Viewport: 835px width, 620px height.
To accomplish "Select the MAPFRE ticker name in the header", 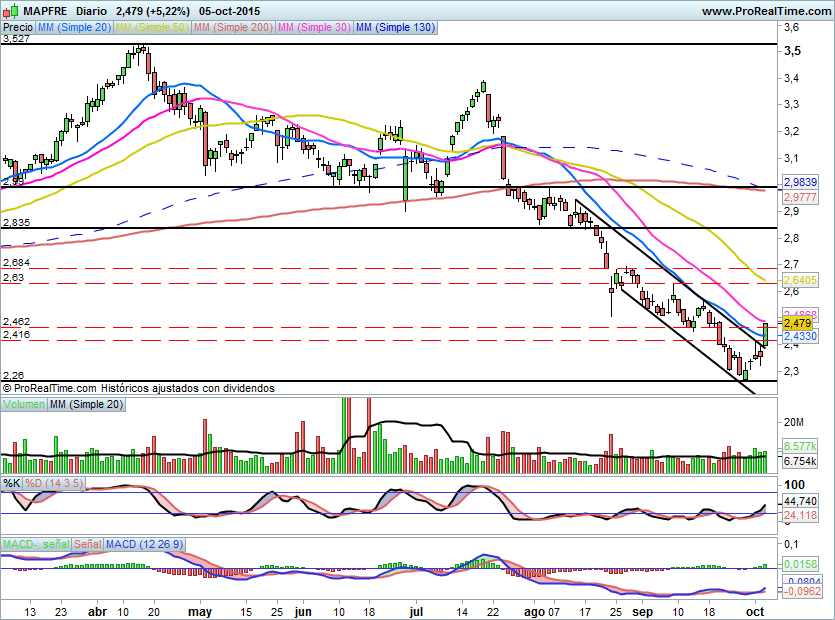I will 45,11.
